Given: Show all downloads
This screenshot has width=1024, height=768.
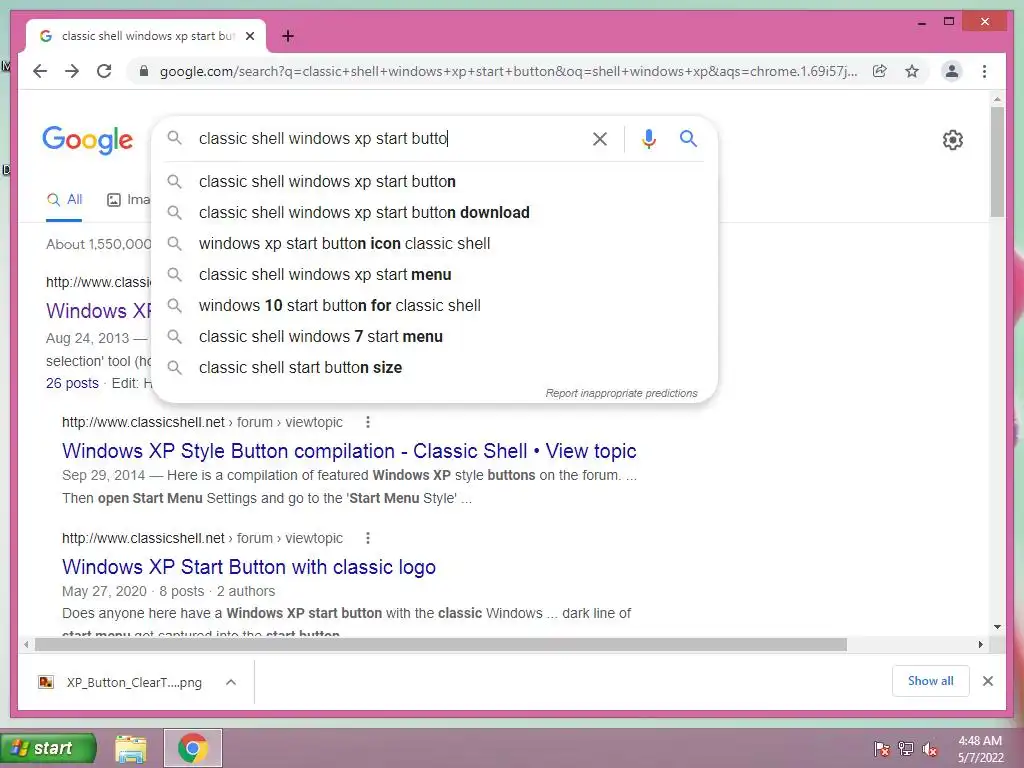Looking at the screenshot, I should (x=930, y=681).
